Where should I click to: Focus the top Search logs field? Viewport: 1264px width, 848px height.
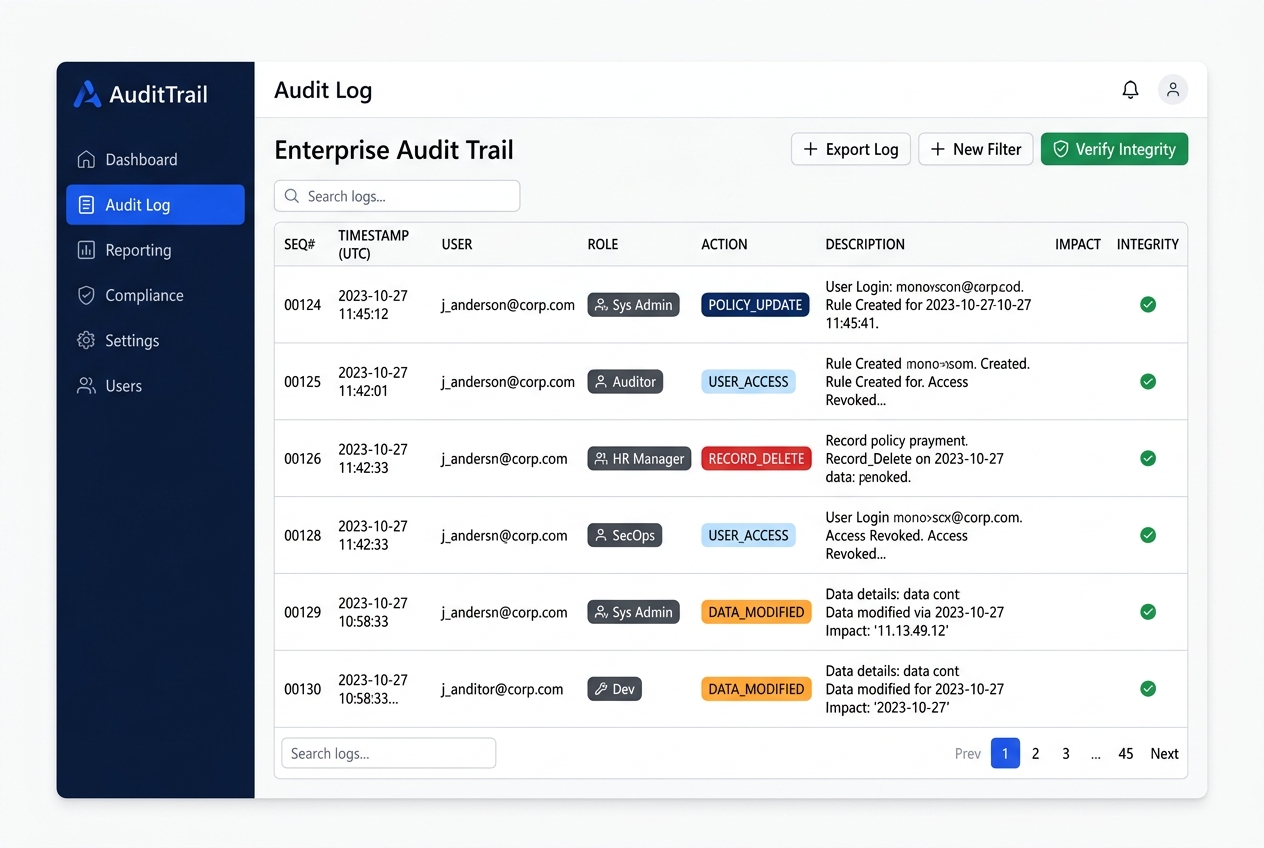pos(397,196)
